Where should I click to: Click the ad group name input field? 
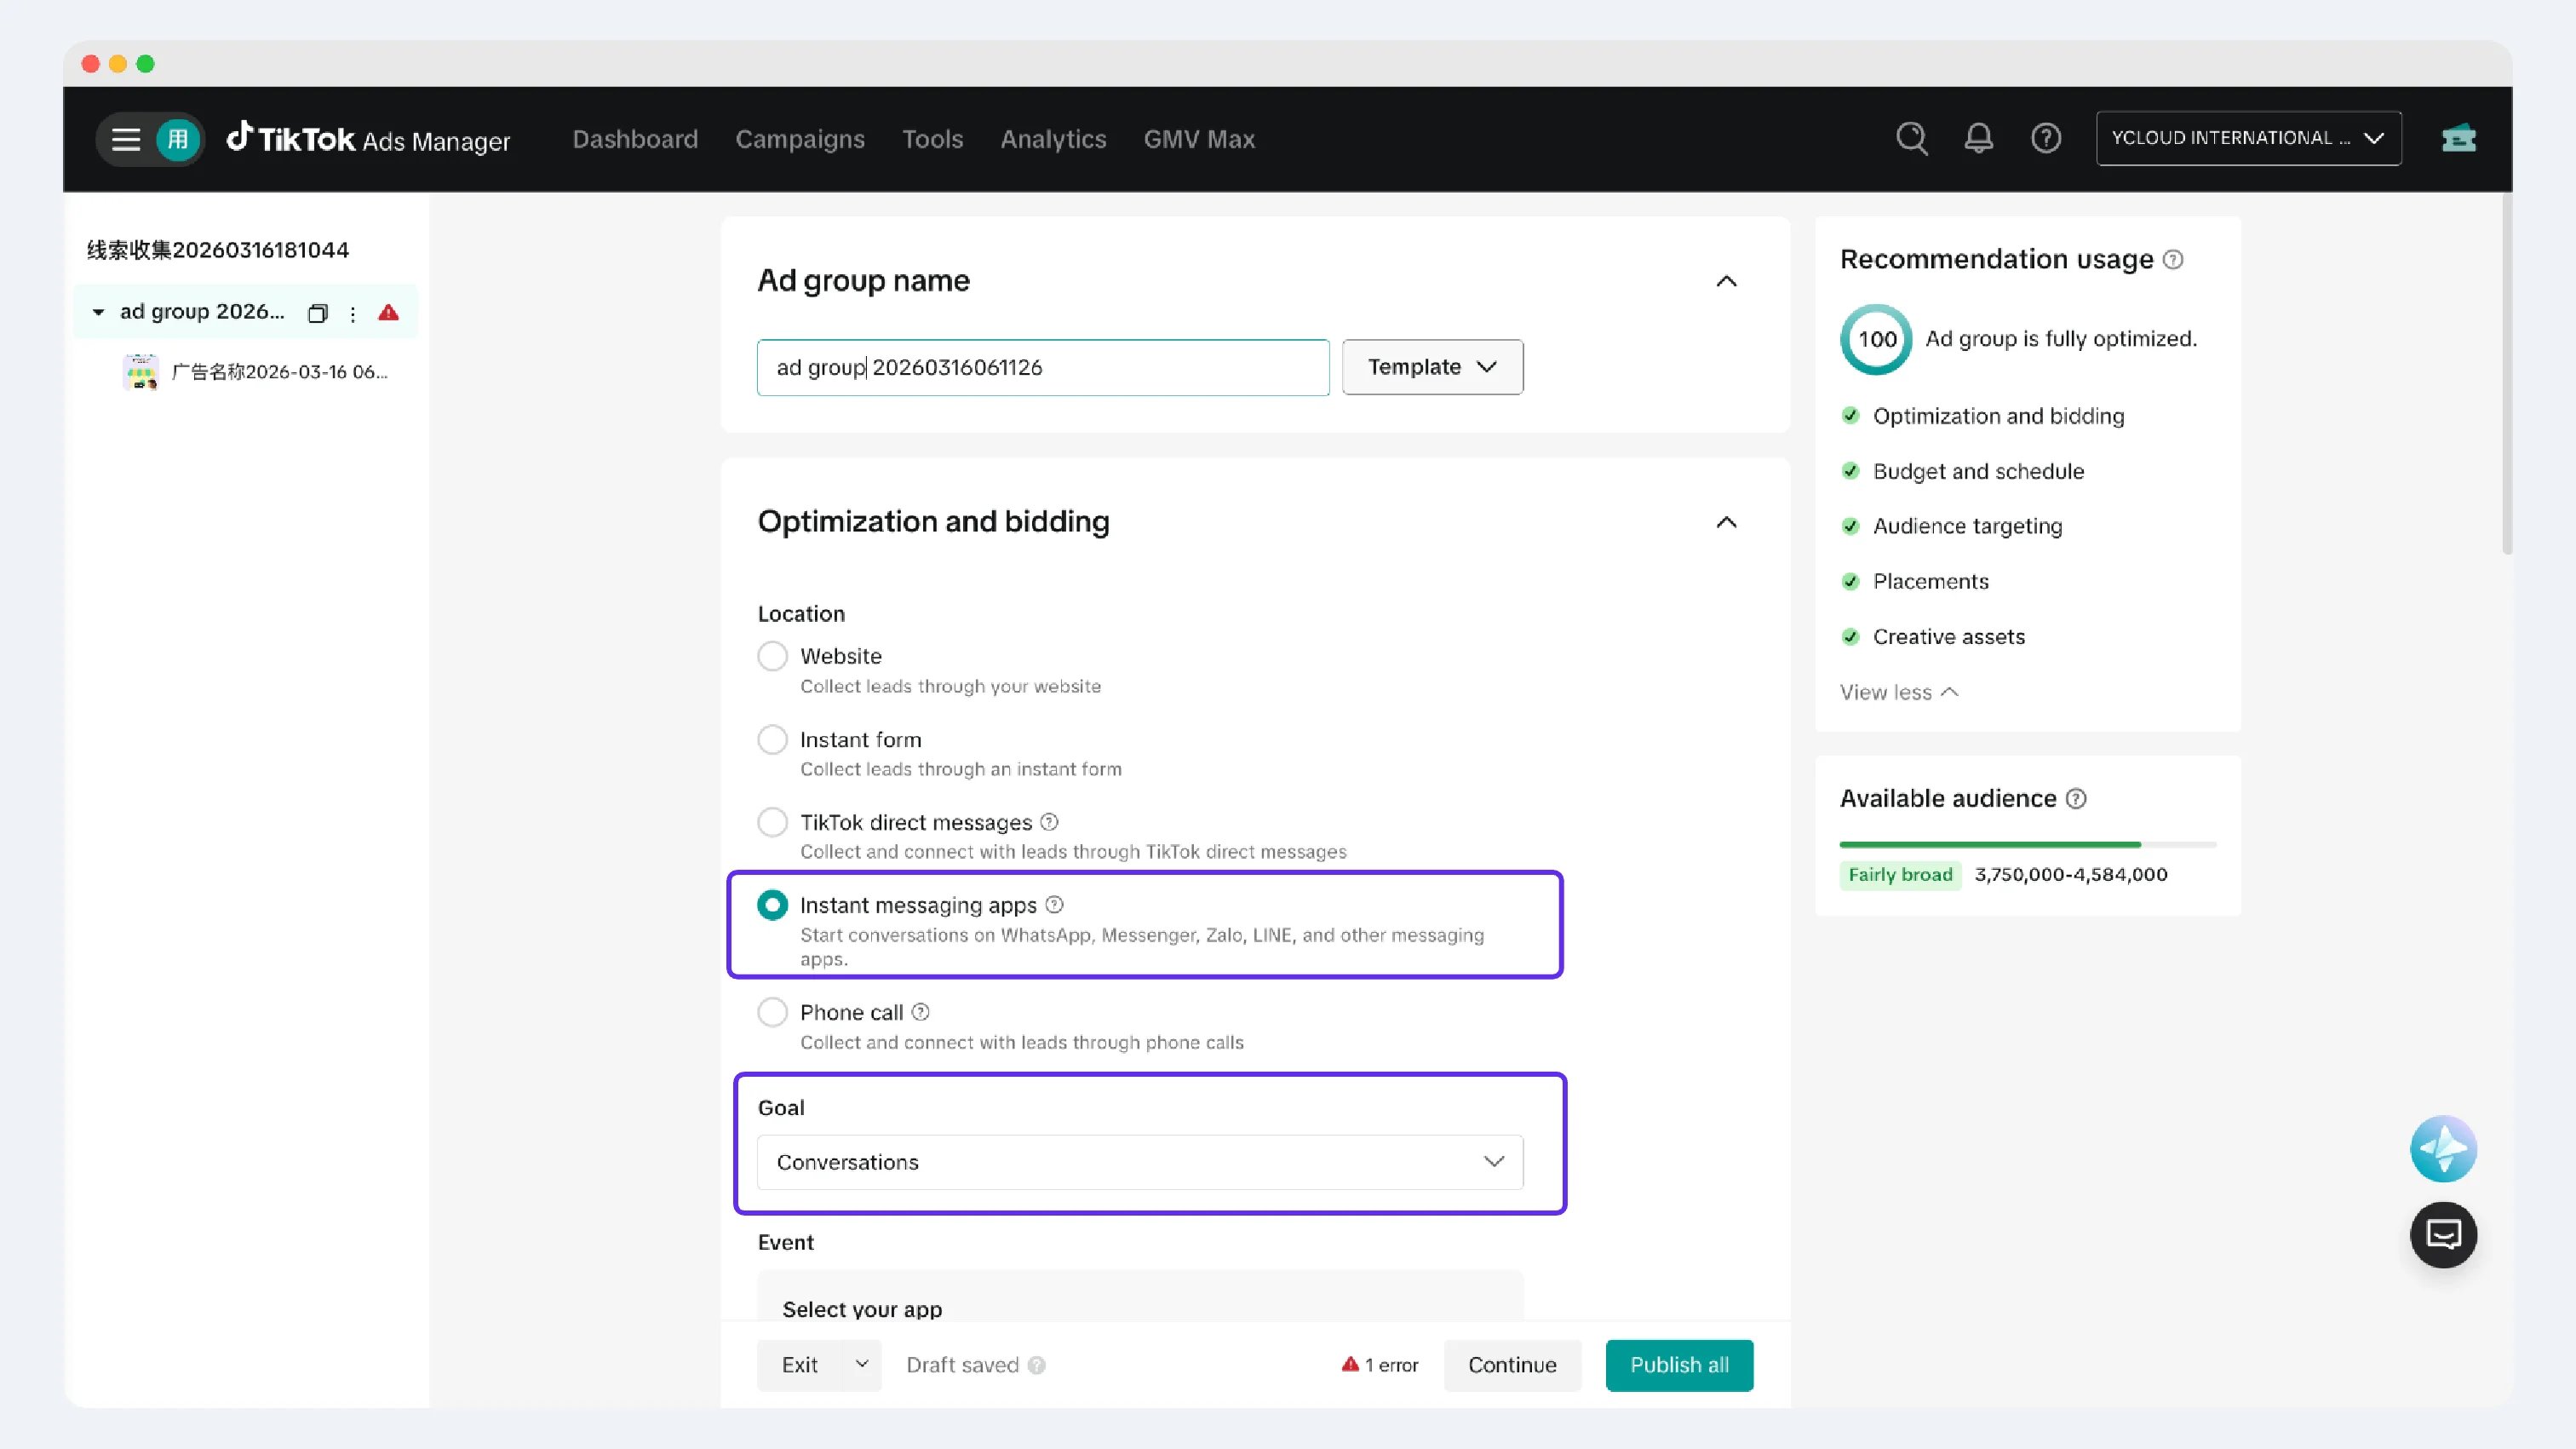[1043, 367]
